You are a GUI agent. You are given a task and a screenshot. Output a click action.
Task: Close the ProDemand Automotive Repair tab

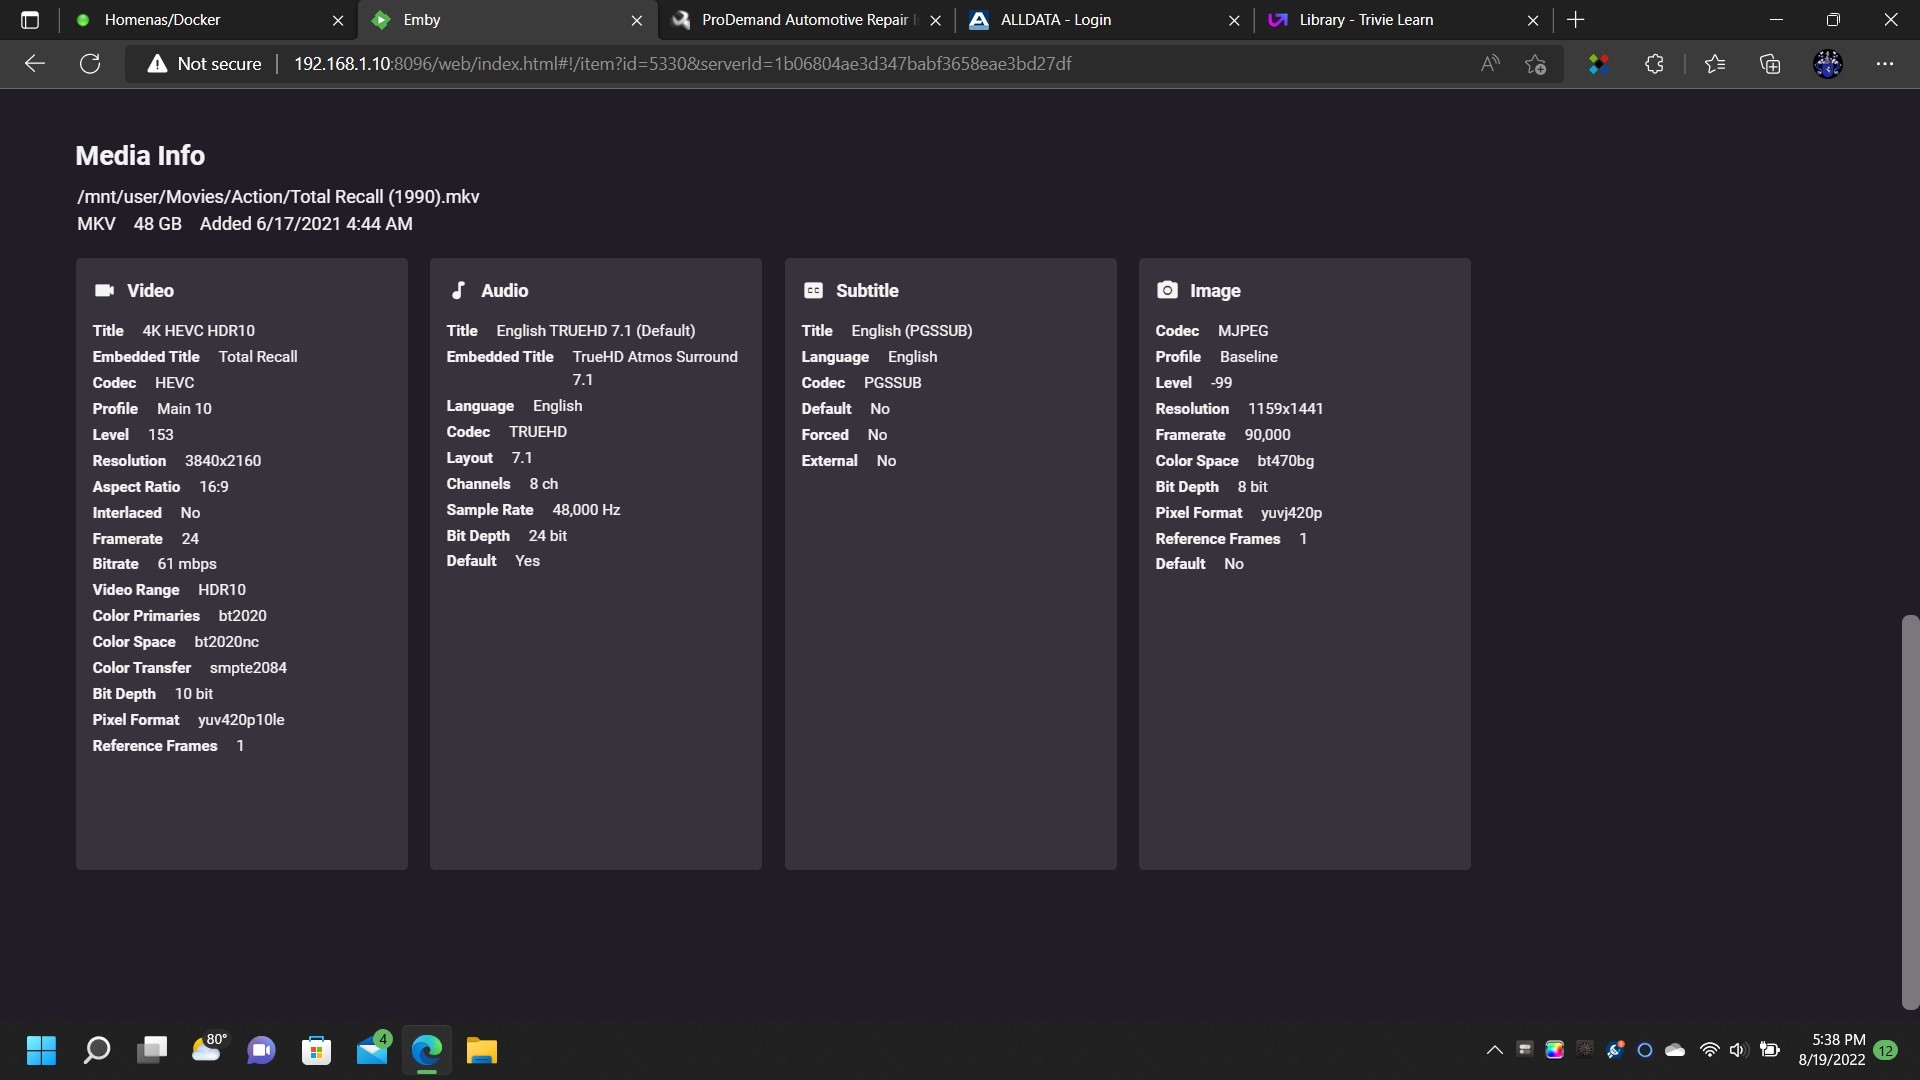[936, 20]
